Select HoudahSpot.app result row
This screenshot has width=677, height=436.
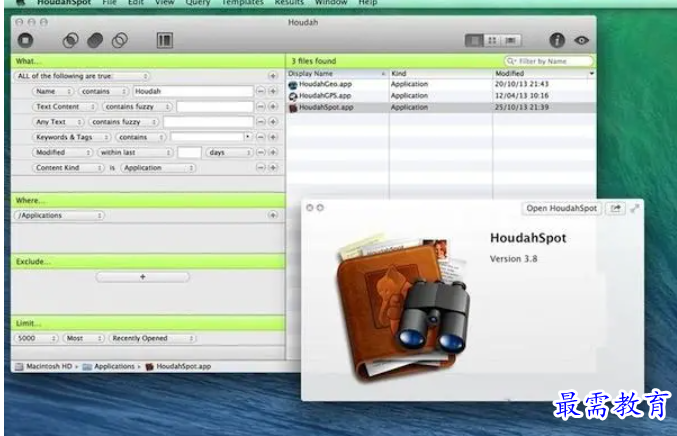pos(441,107)
